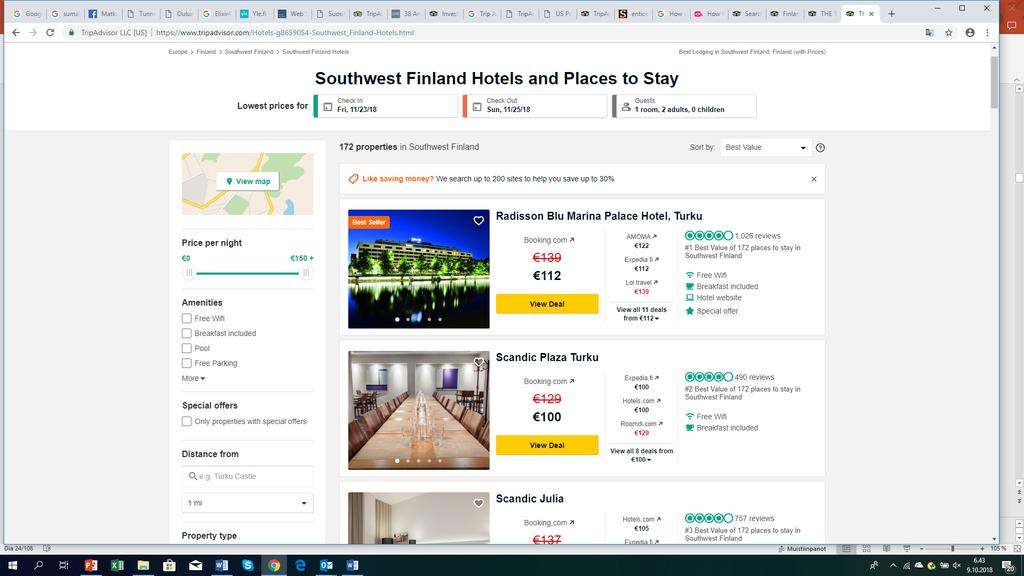The height and width of the screenshot is (576, 1024).
Task: Click the browser forward arrow
Action: coord(33,32)
